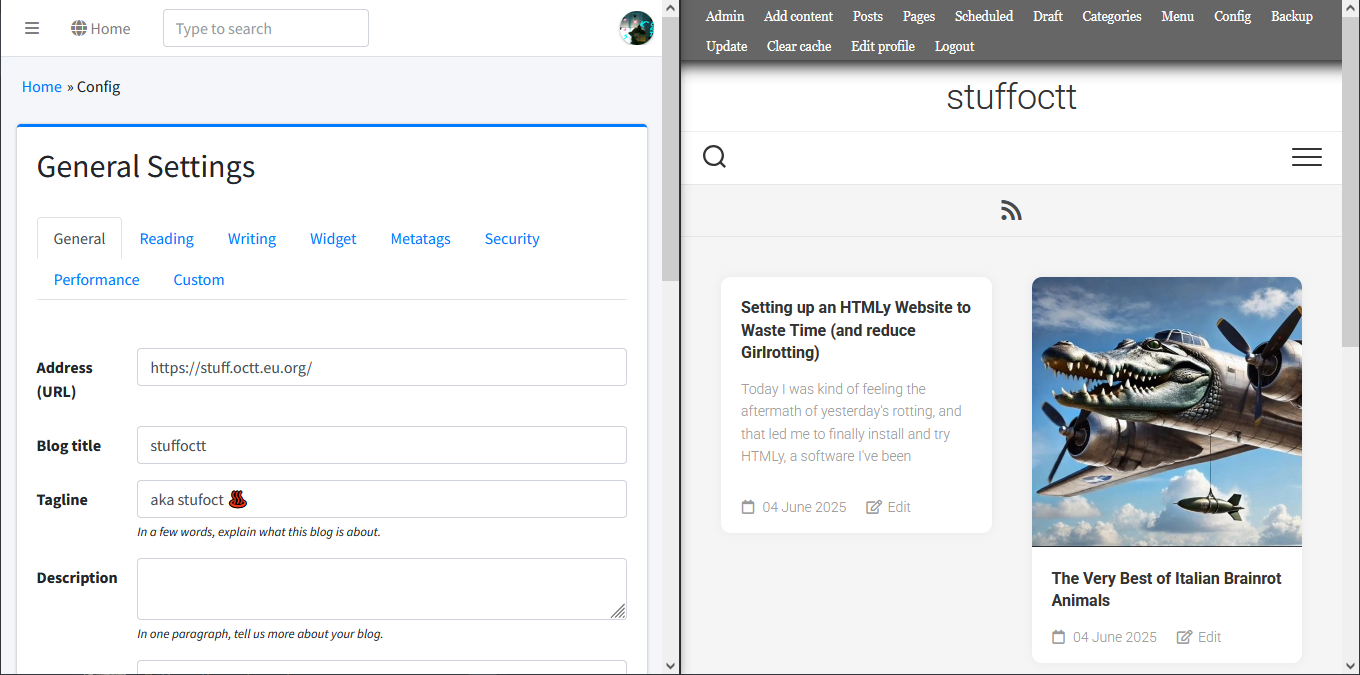Screen dimensions: 1360x675
Task: Open the hamburger sidebar toggle icon
Action: coord(32,28)
